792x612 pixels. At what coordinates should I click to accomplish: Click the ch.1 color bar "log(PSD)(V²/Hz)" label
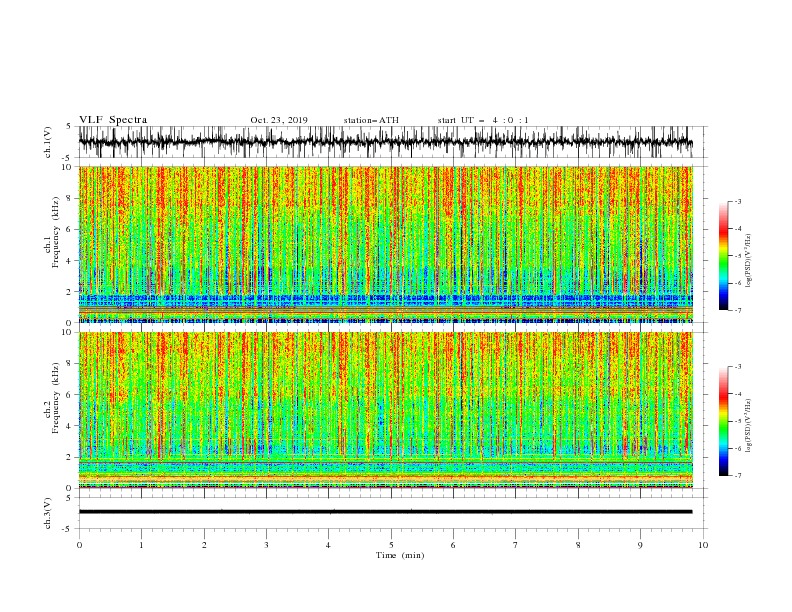(x=749, y=261)
